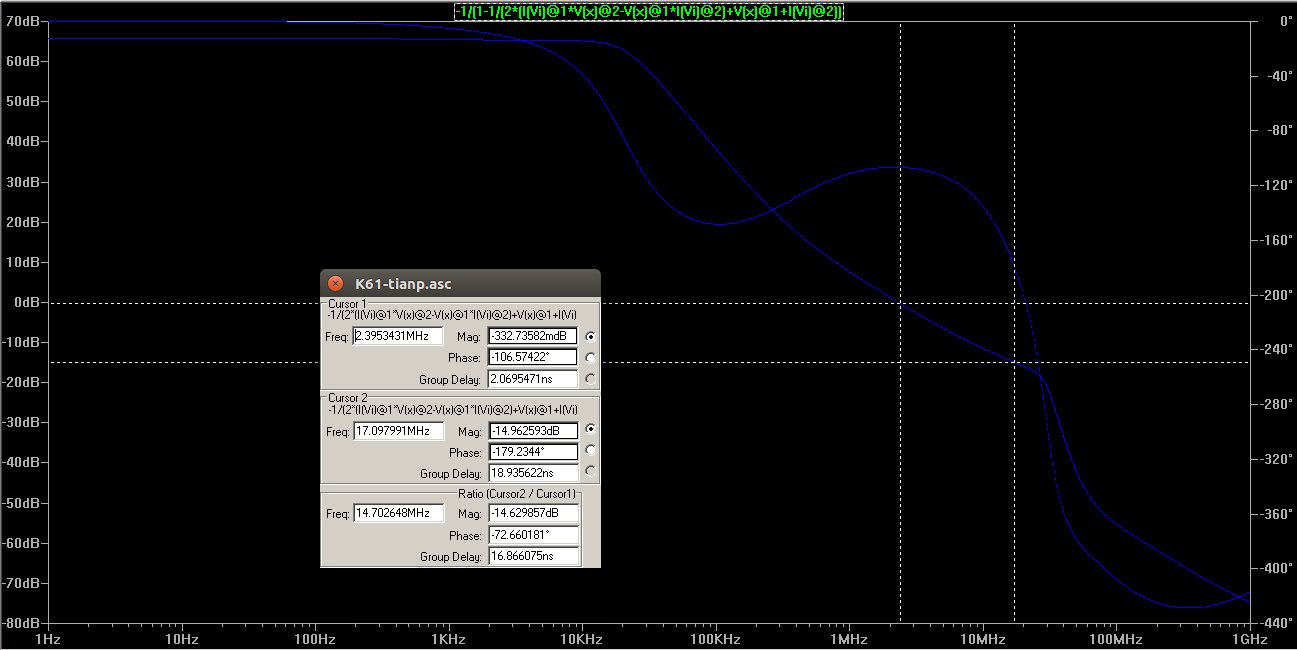Select Cursor 2 Phase radio button
The image size is (1297, 650).
click(591, 451)
